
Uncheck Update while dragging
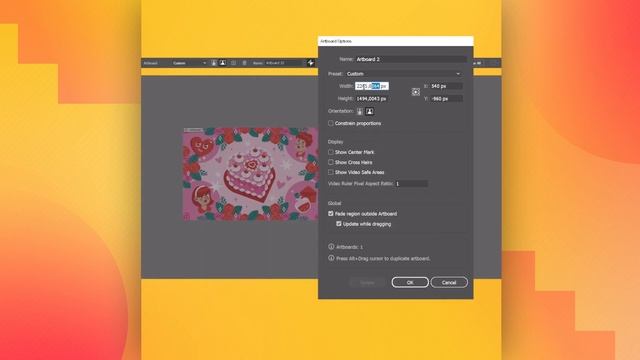point(339,224)
